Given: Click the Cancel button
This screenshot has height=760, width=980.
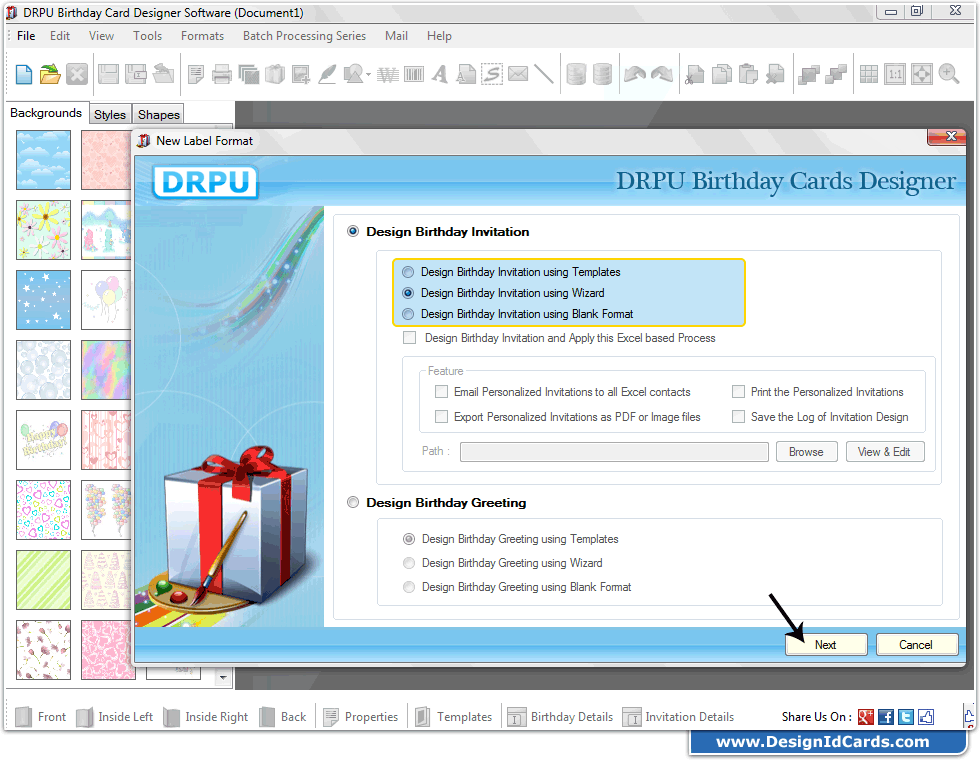Looking at the screenshot, I should [x=916, y=644].
